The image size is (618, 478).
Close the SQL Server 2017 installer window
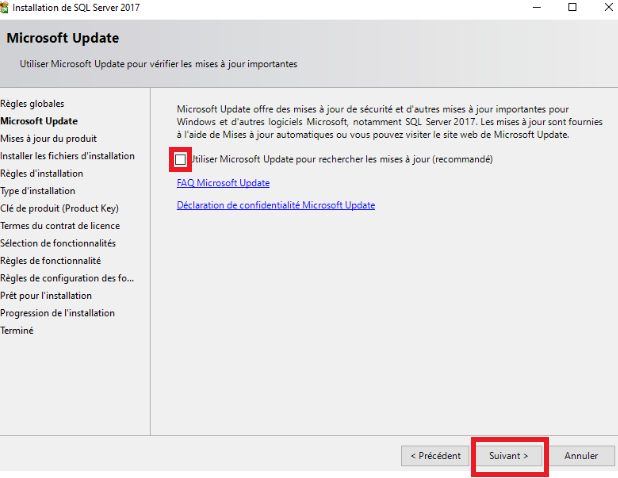click(609, 7)
